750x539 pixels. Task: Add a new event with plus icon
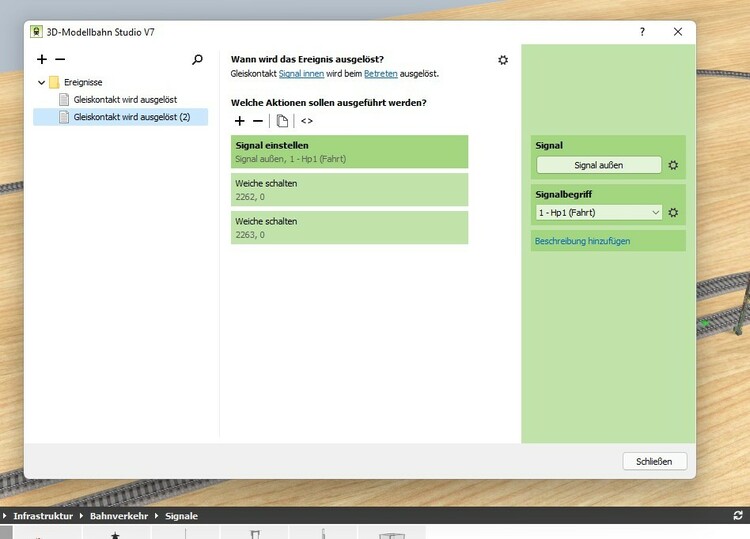[x=42, y=59]
